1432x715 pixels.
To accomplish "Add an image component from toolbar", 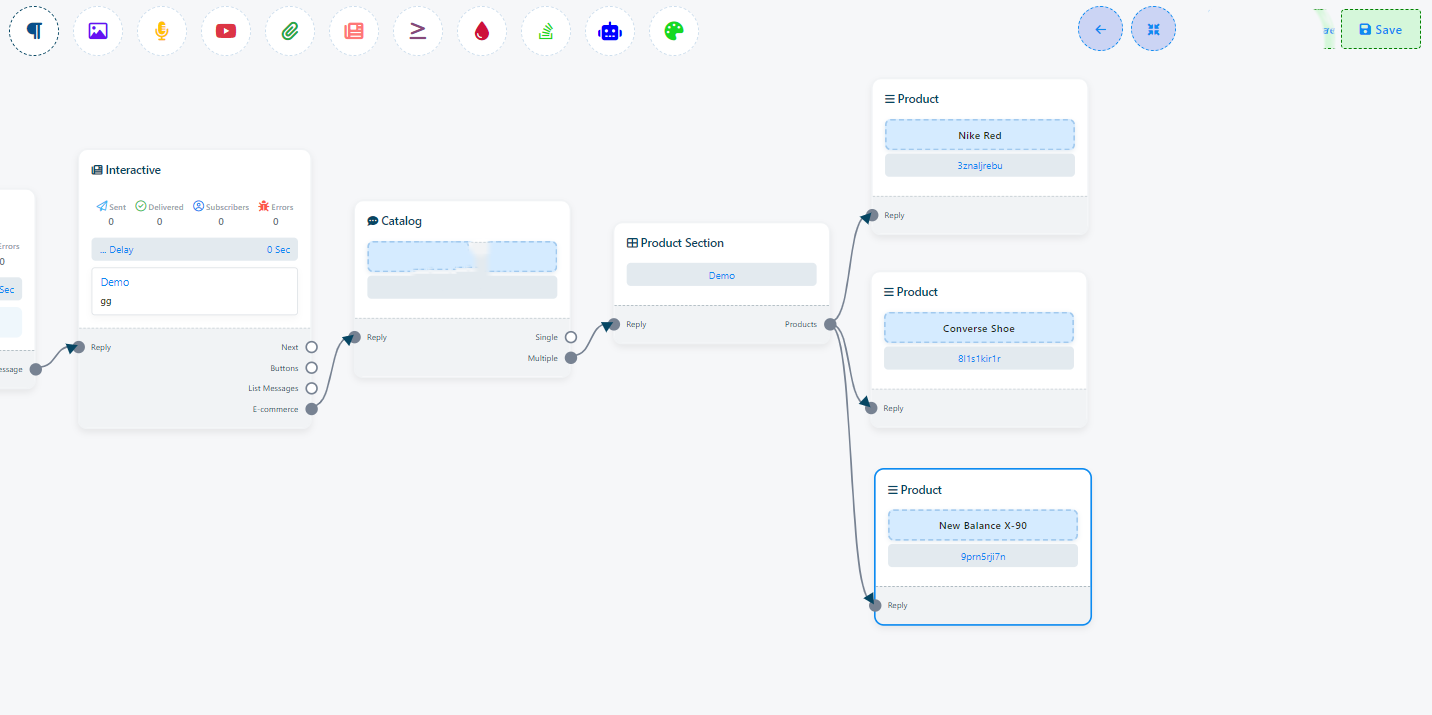I will tap(98, 30).
